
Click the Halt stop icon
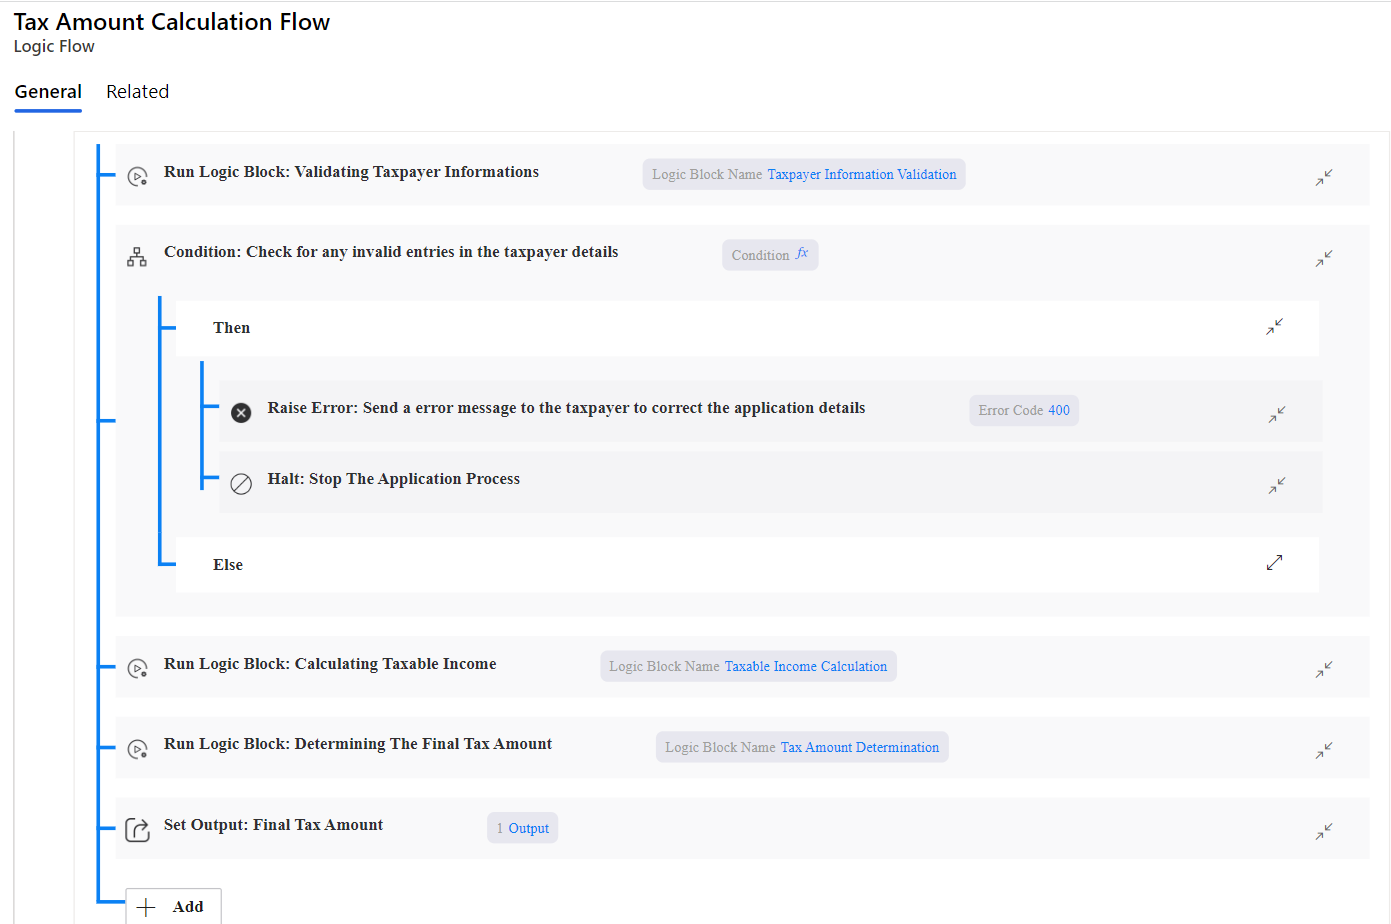(241, 484)
